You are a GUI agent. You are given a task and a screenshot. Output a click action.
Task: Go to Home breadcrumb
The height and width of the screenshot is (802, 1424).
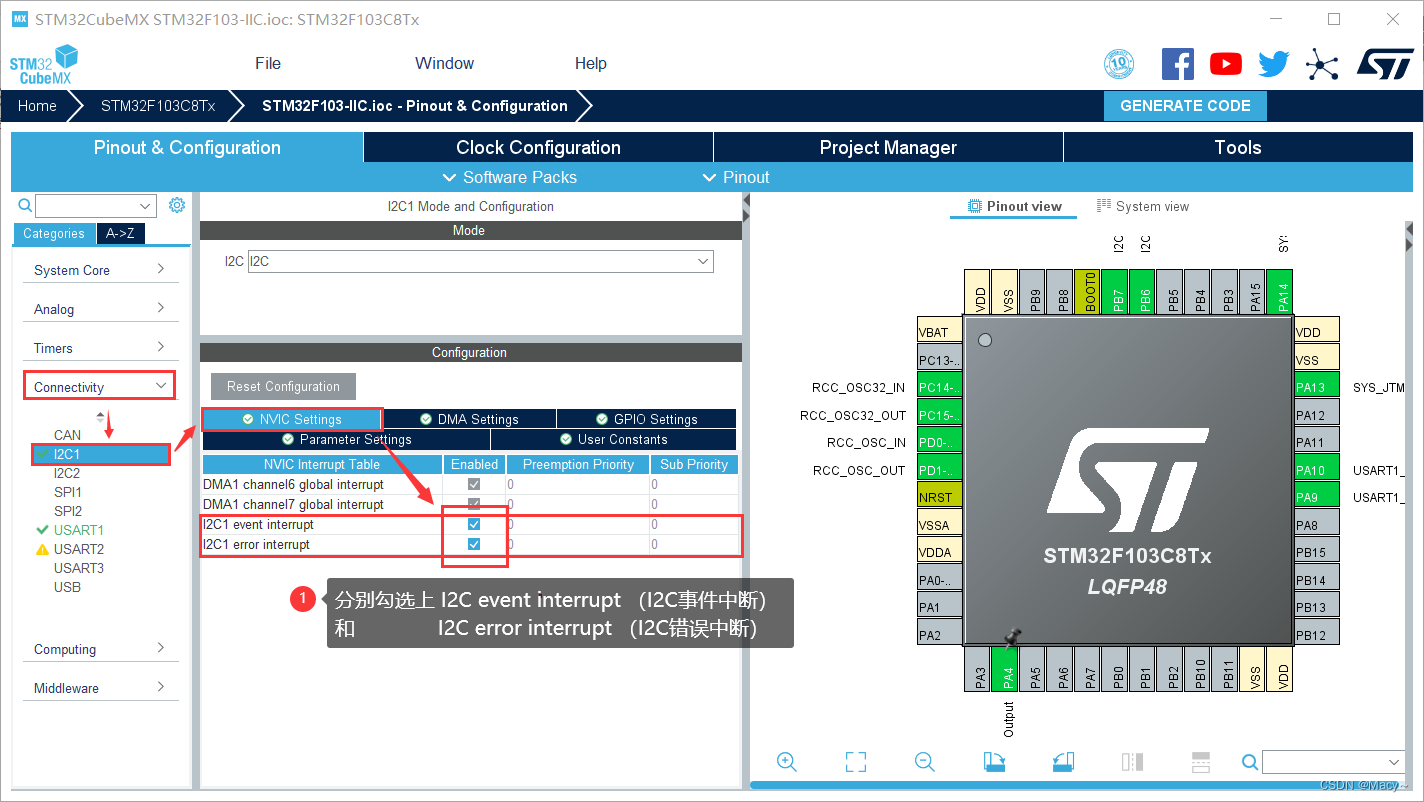(37, 105)
